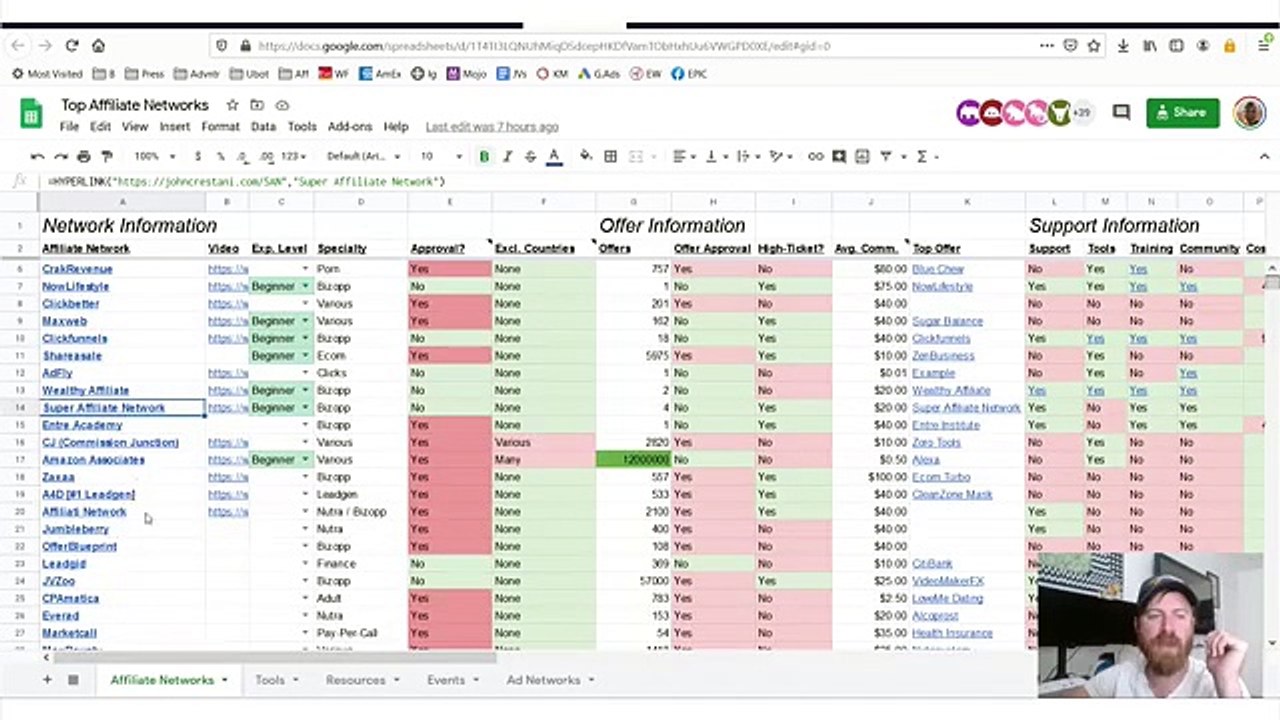This screenshot has height=720, width=1280.
Task: Open the CrakRevenue network link
Action: coord(77,269)
